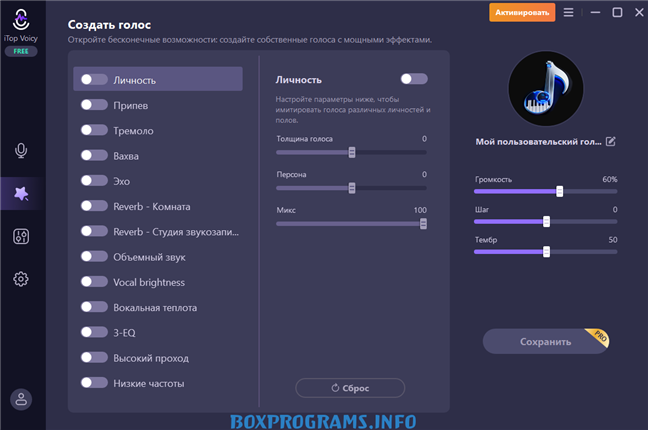This screenshot has width=648, height=430.
Task: Select the Высокий проход effect item
Action: click(151, 358)
